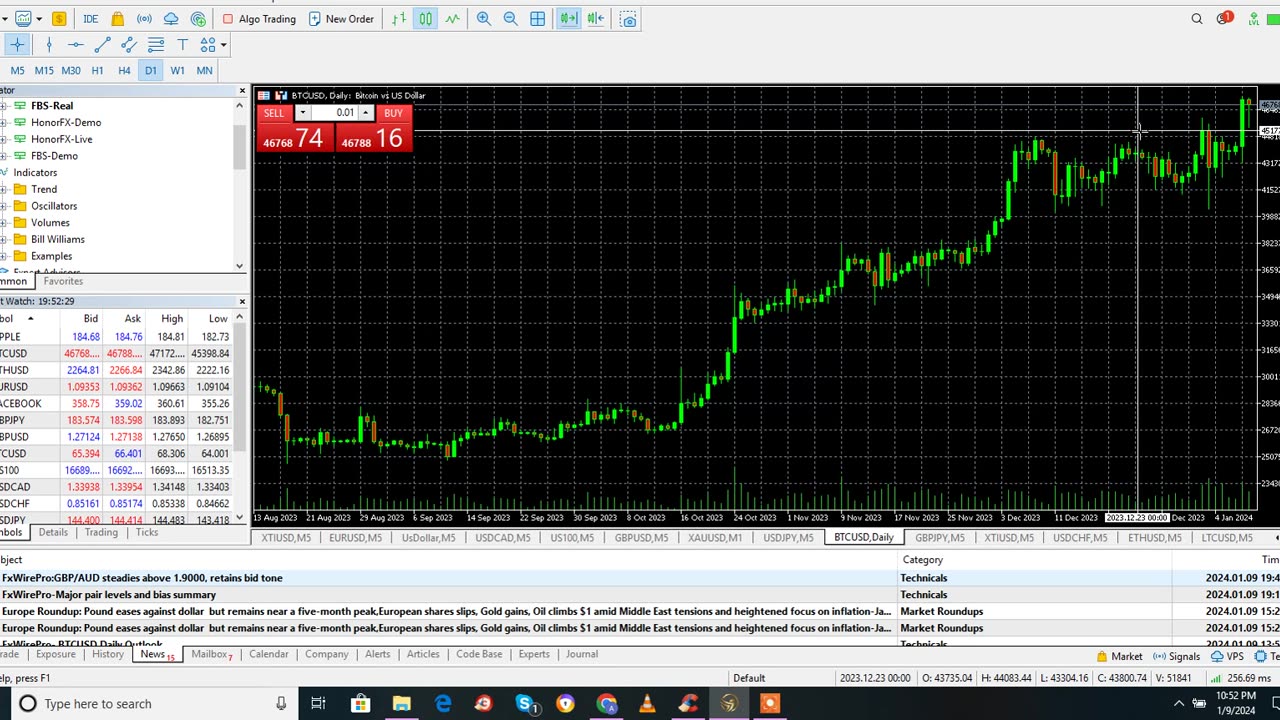1280x720 pixels.
Task: Open FxWirePro GBP/AUD news headline
Action: click(142, 578)
